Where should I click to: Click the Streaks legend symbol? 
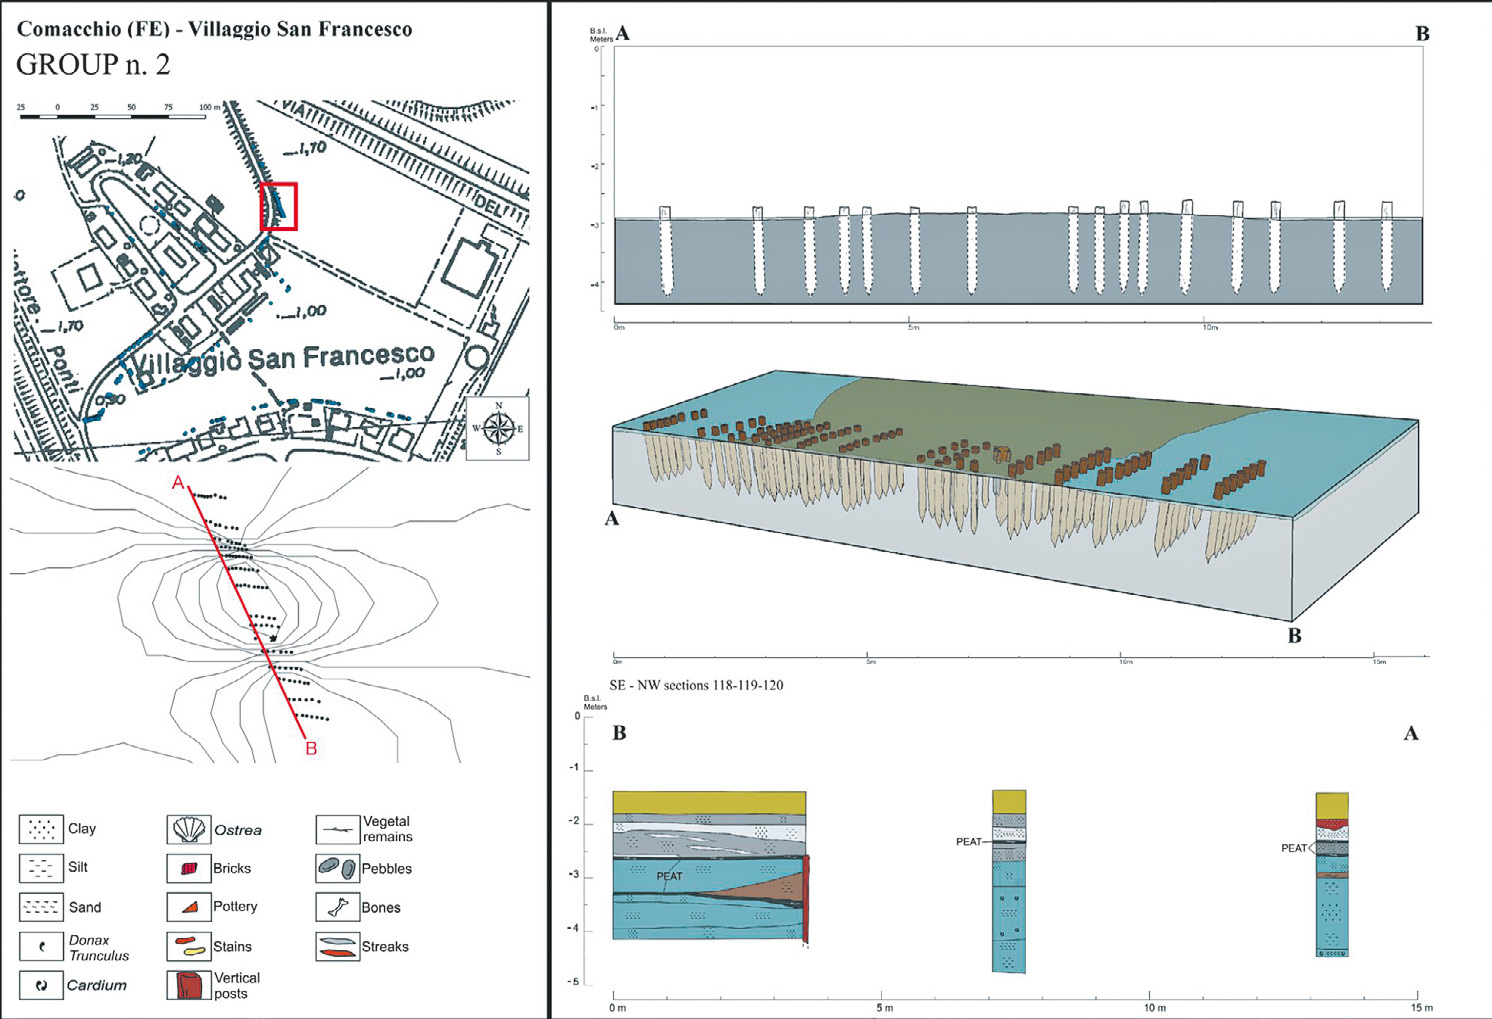click(x=337, y=946)
